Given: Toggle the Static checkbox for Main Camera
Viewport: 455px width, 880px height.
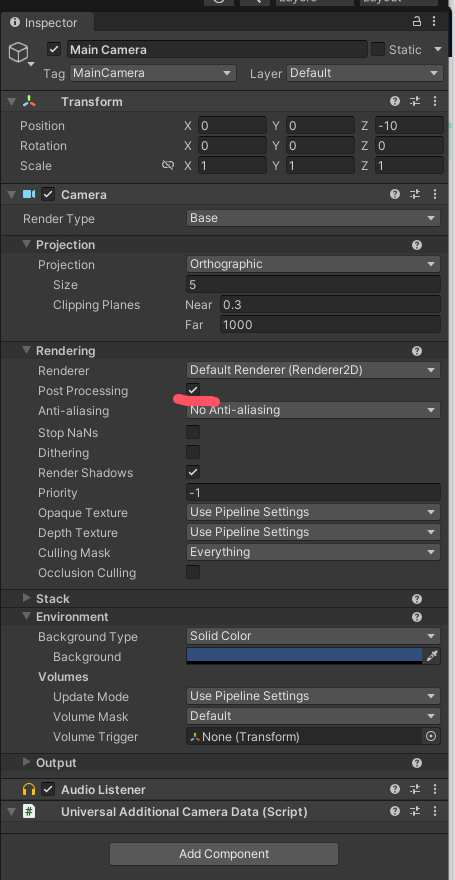Looking at the screenshot, I should (378, 49).
